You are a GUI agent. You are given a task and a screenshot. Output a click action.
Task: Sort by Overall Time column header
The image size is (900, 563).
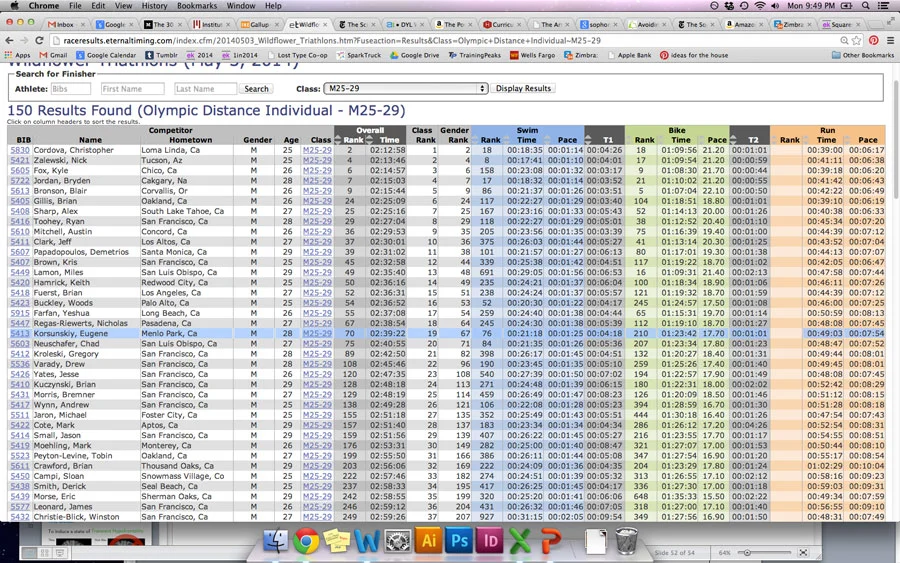coord(389,140)
